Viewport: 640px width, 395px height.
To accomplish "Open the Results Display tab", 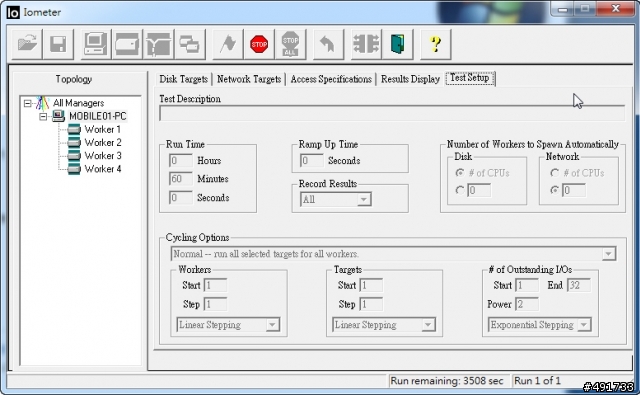I will click(410, 79).
